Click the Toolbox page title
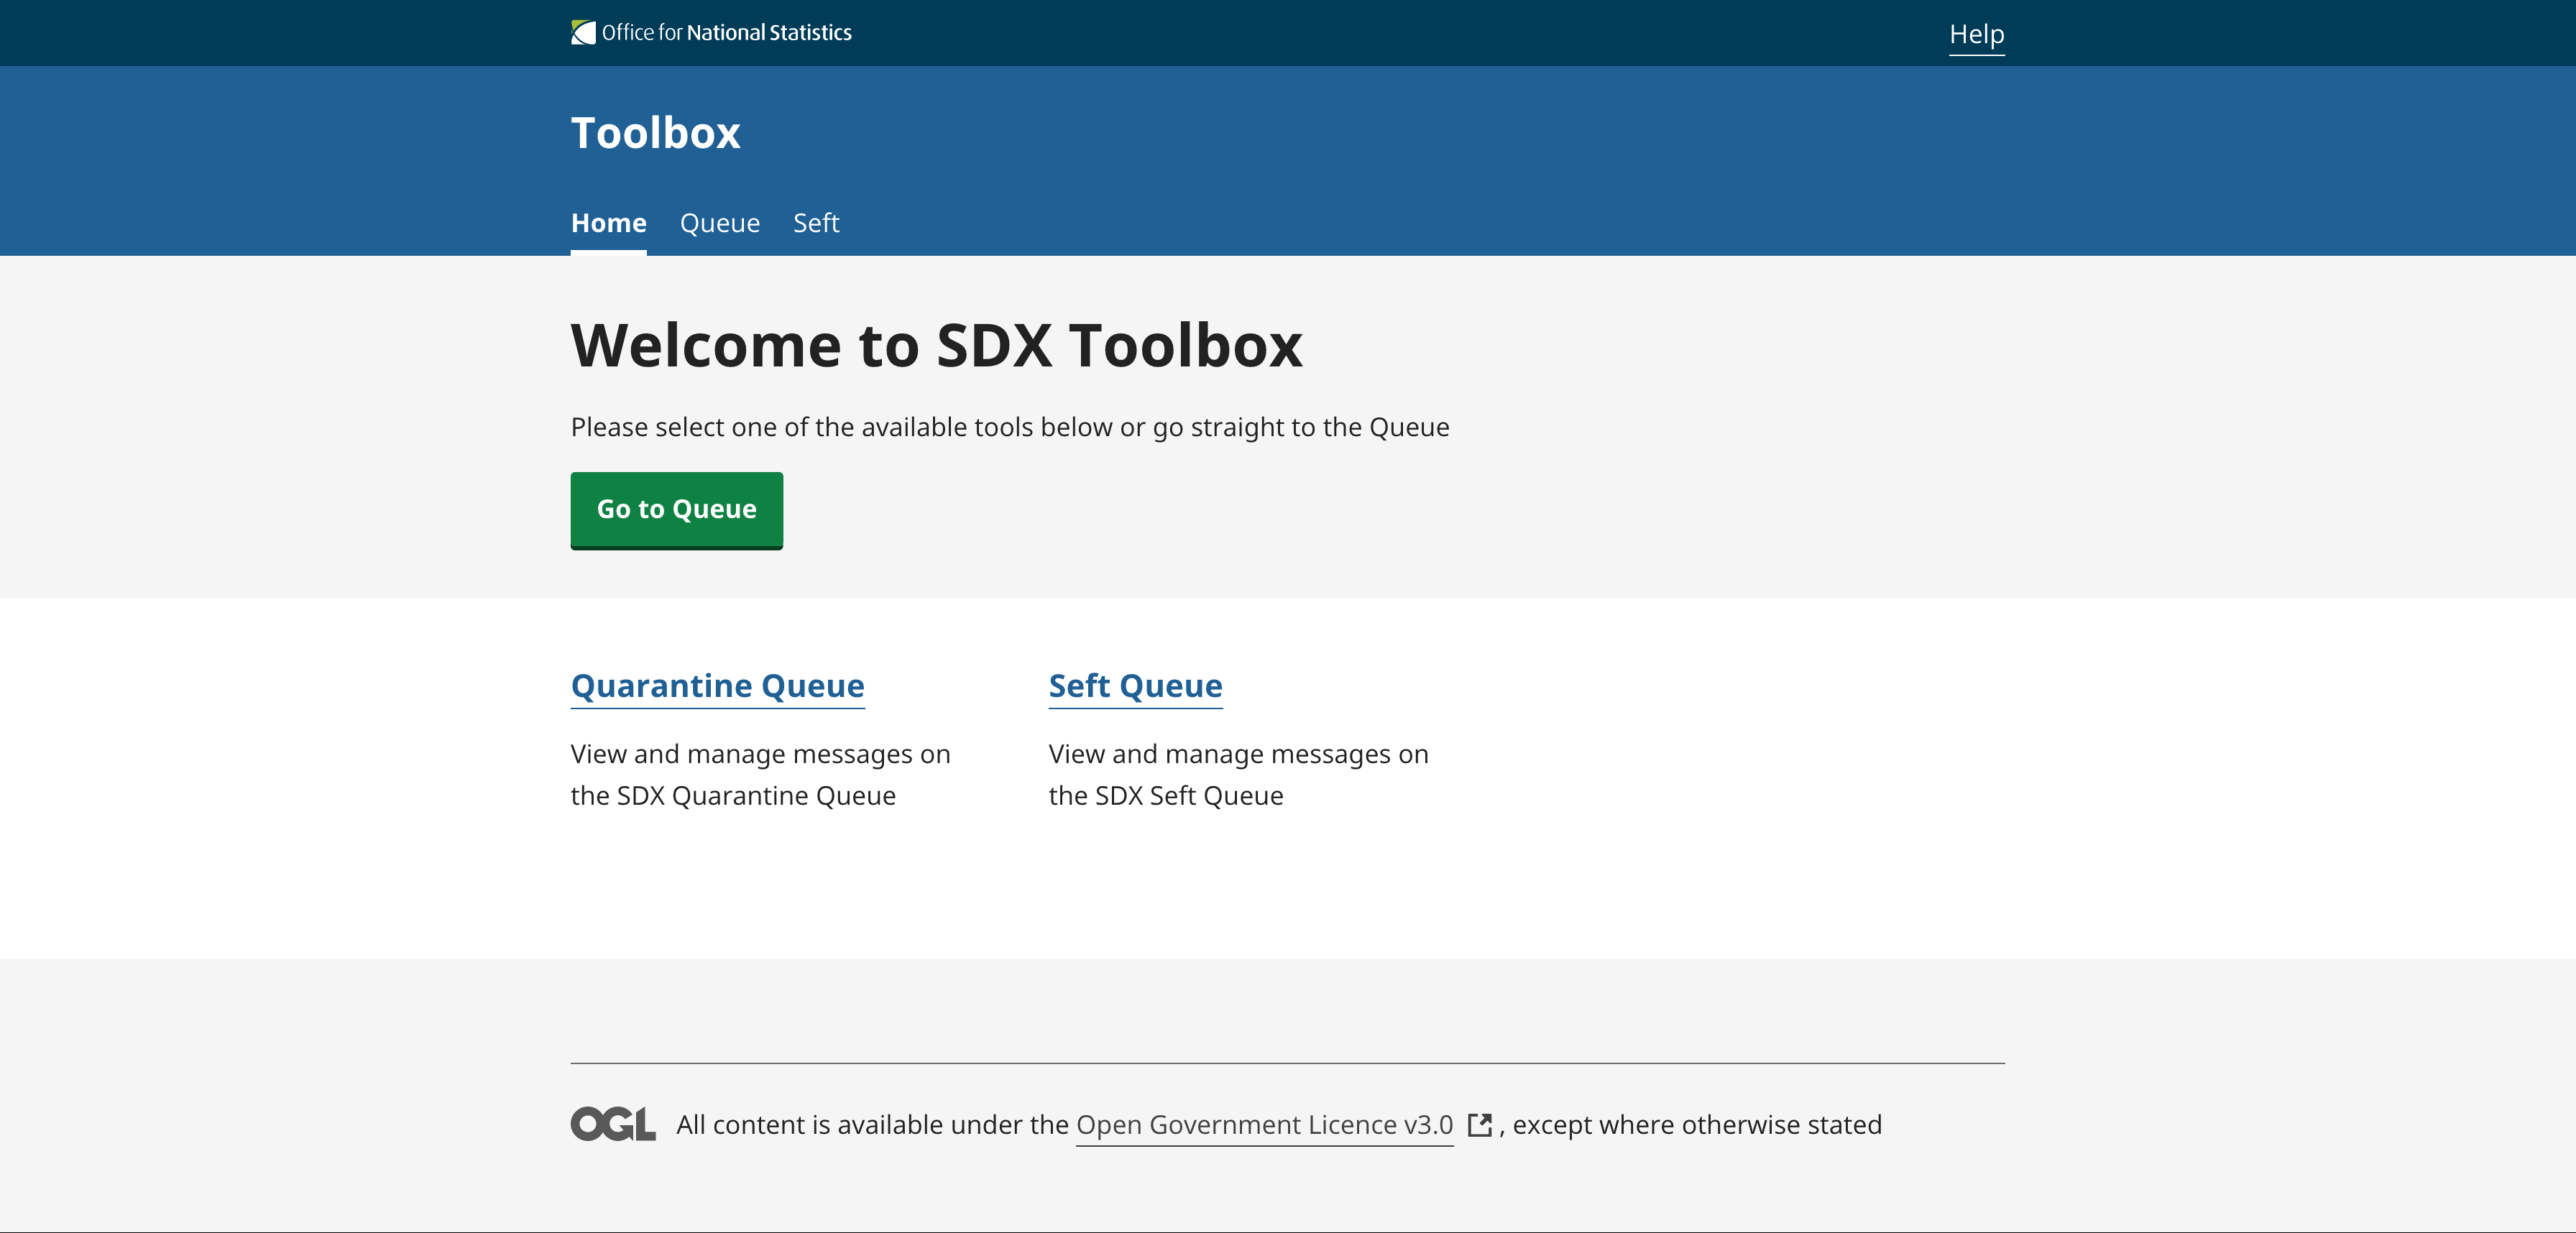Image resolution: width=2576 pixels, height=1233 pixels. [x=655, y=132]
